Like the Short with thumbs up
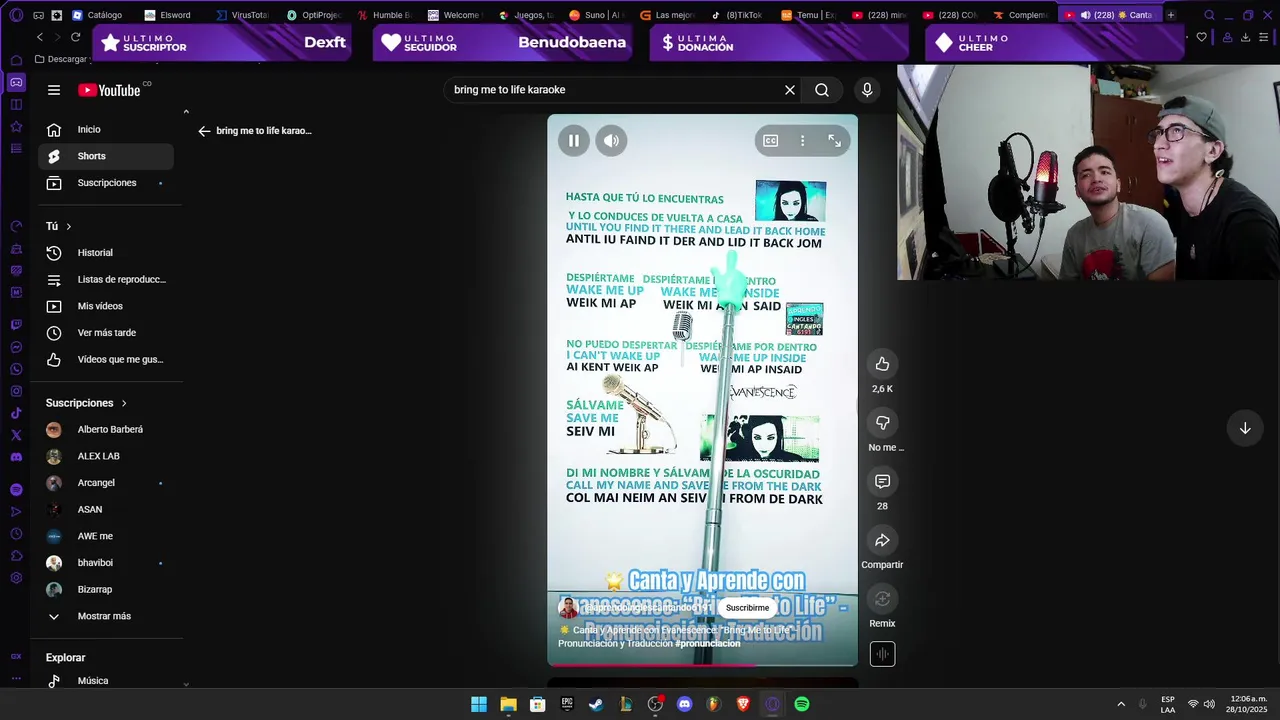The width and height of the screenshot is (1280, 720). pos(882,364)
